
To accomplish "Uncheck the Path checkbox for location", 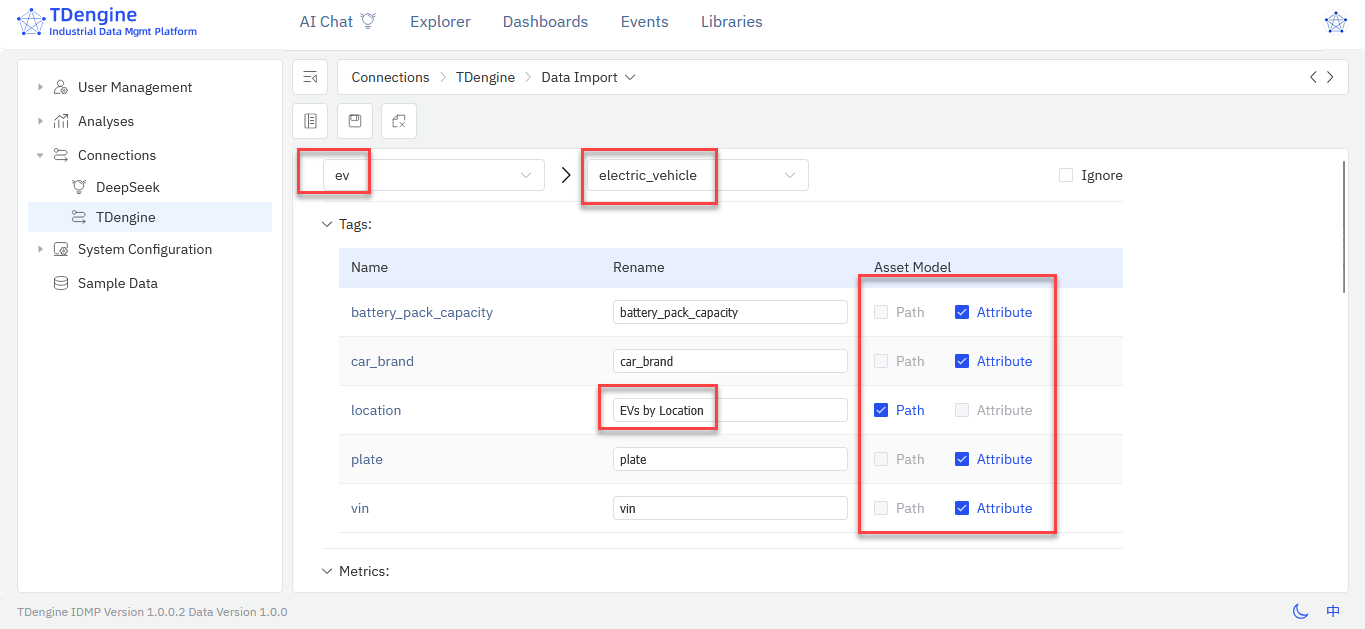I will [x=881, y=410].
